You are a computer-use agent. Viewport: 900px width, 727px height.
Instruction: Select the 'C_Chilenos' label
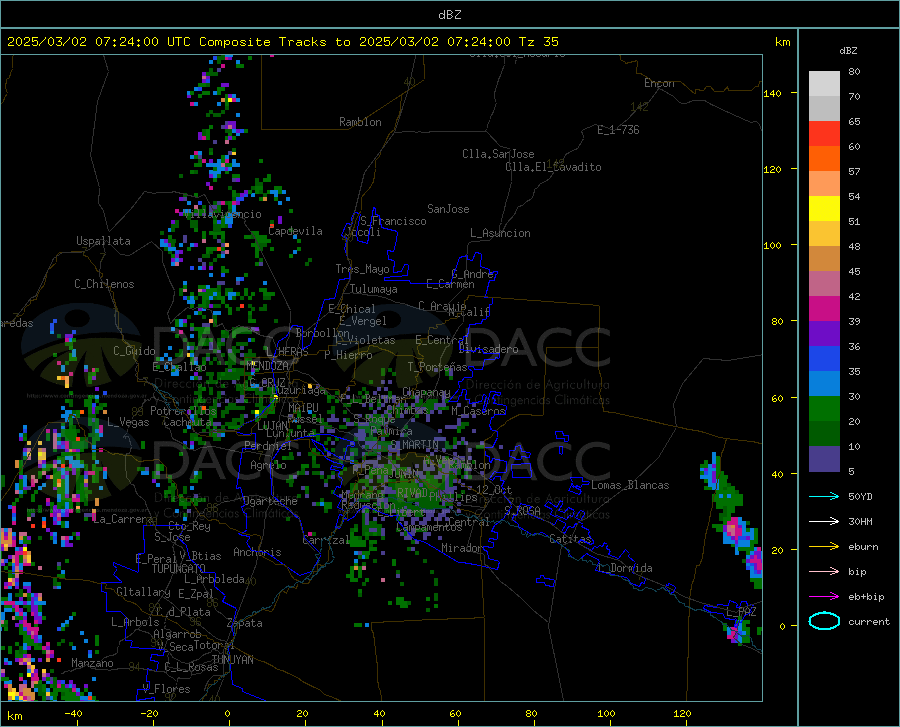pos(104,284)
